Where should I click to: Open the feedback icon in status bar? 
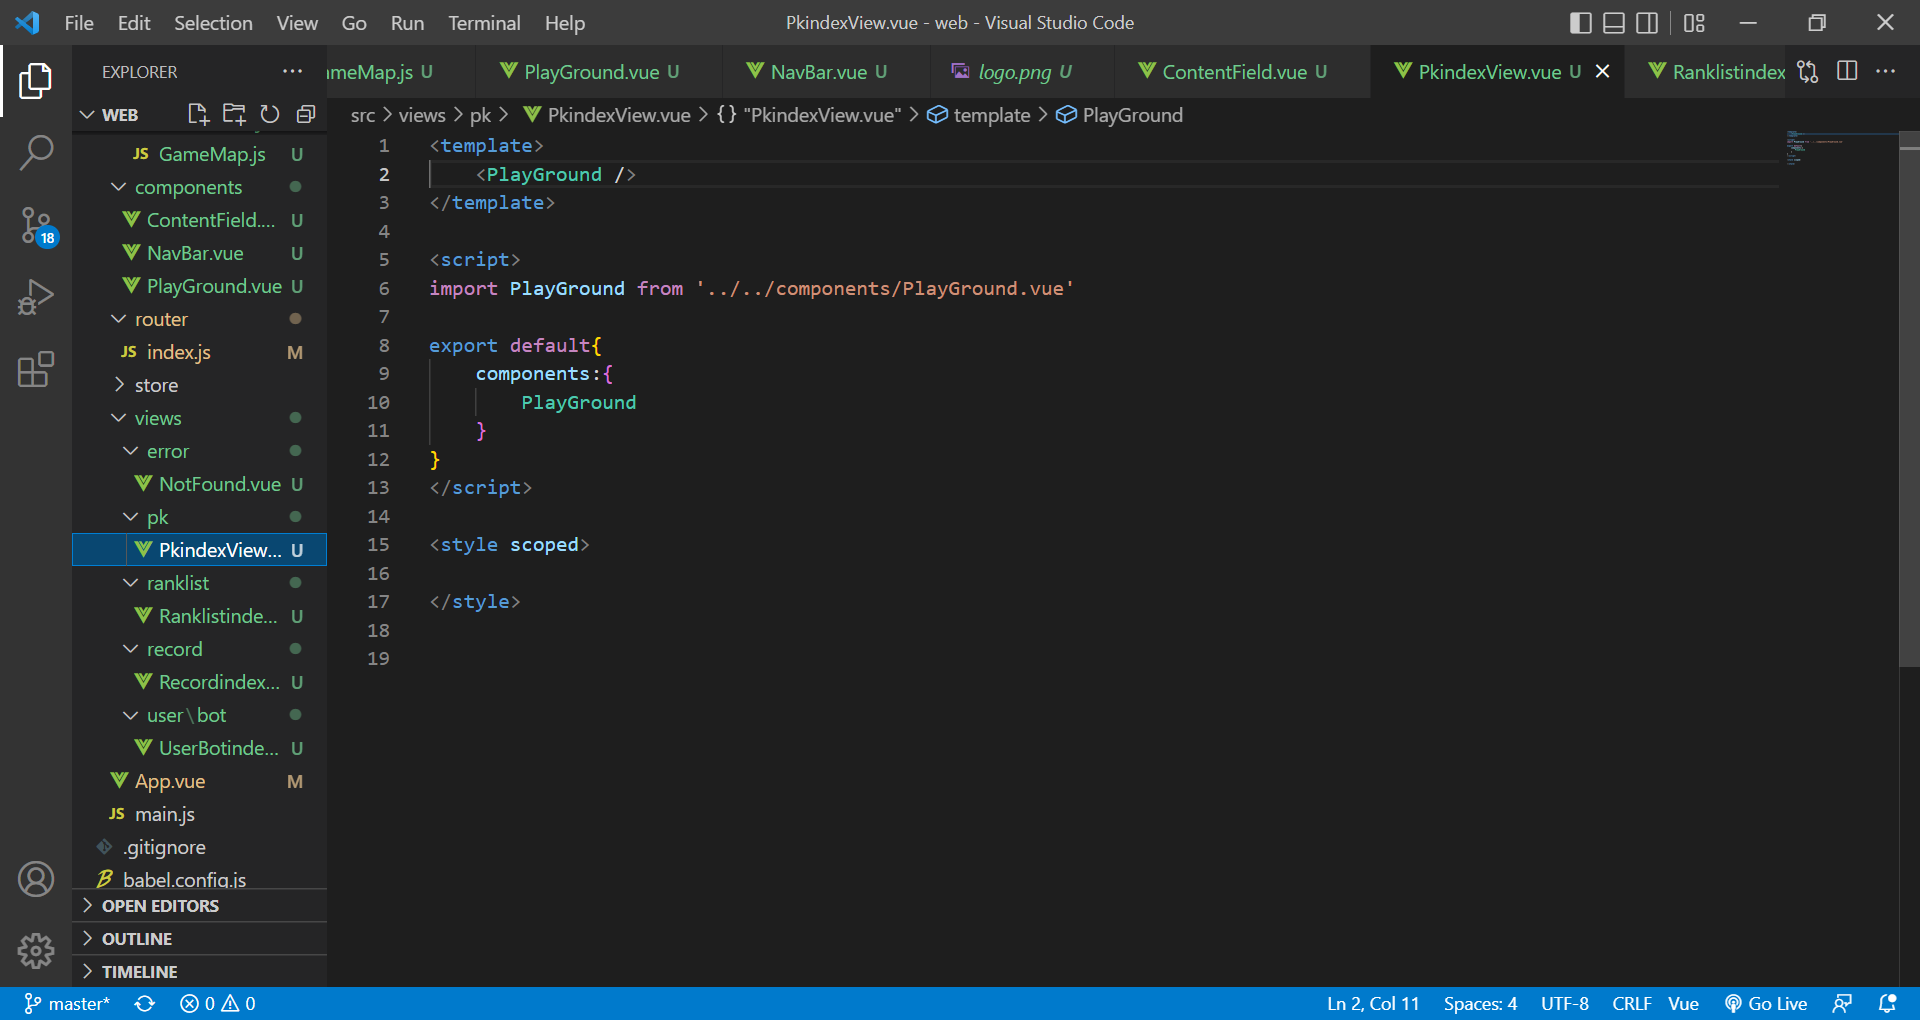pyautogui.click(x=1842, y=1003)
